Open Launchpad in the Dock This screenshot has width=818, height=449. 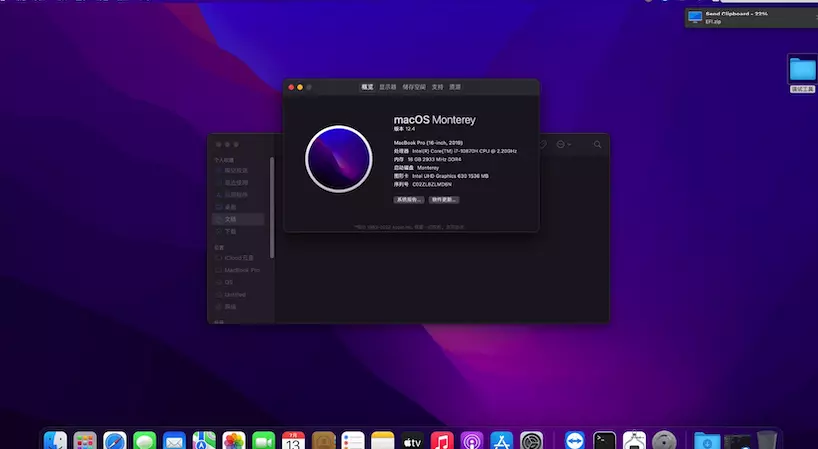[85, 441]
